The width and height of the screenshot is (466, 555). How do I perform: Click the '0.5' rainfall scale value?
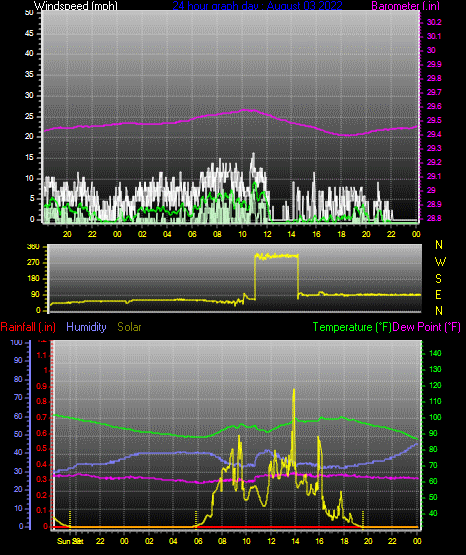point(42,448)
